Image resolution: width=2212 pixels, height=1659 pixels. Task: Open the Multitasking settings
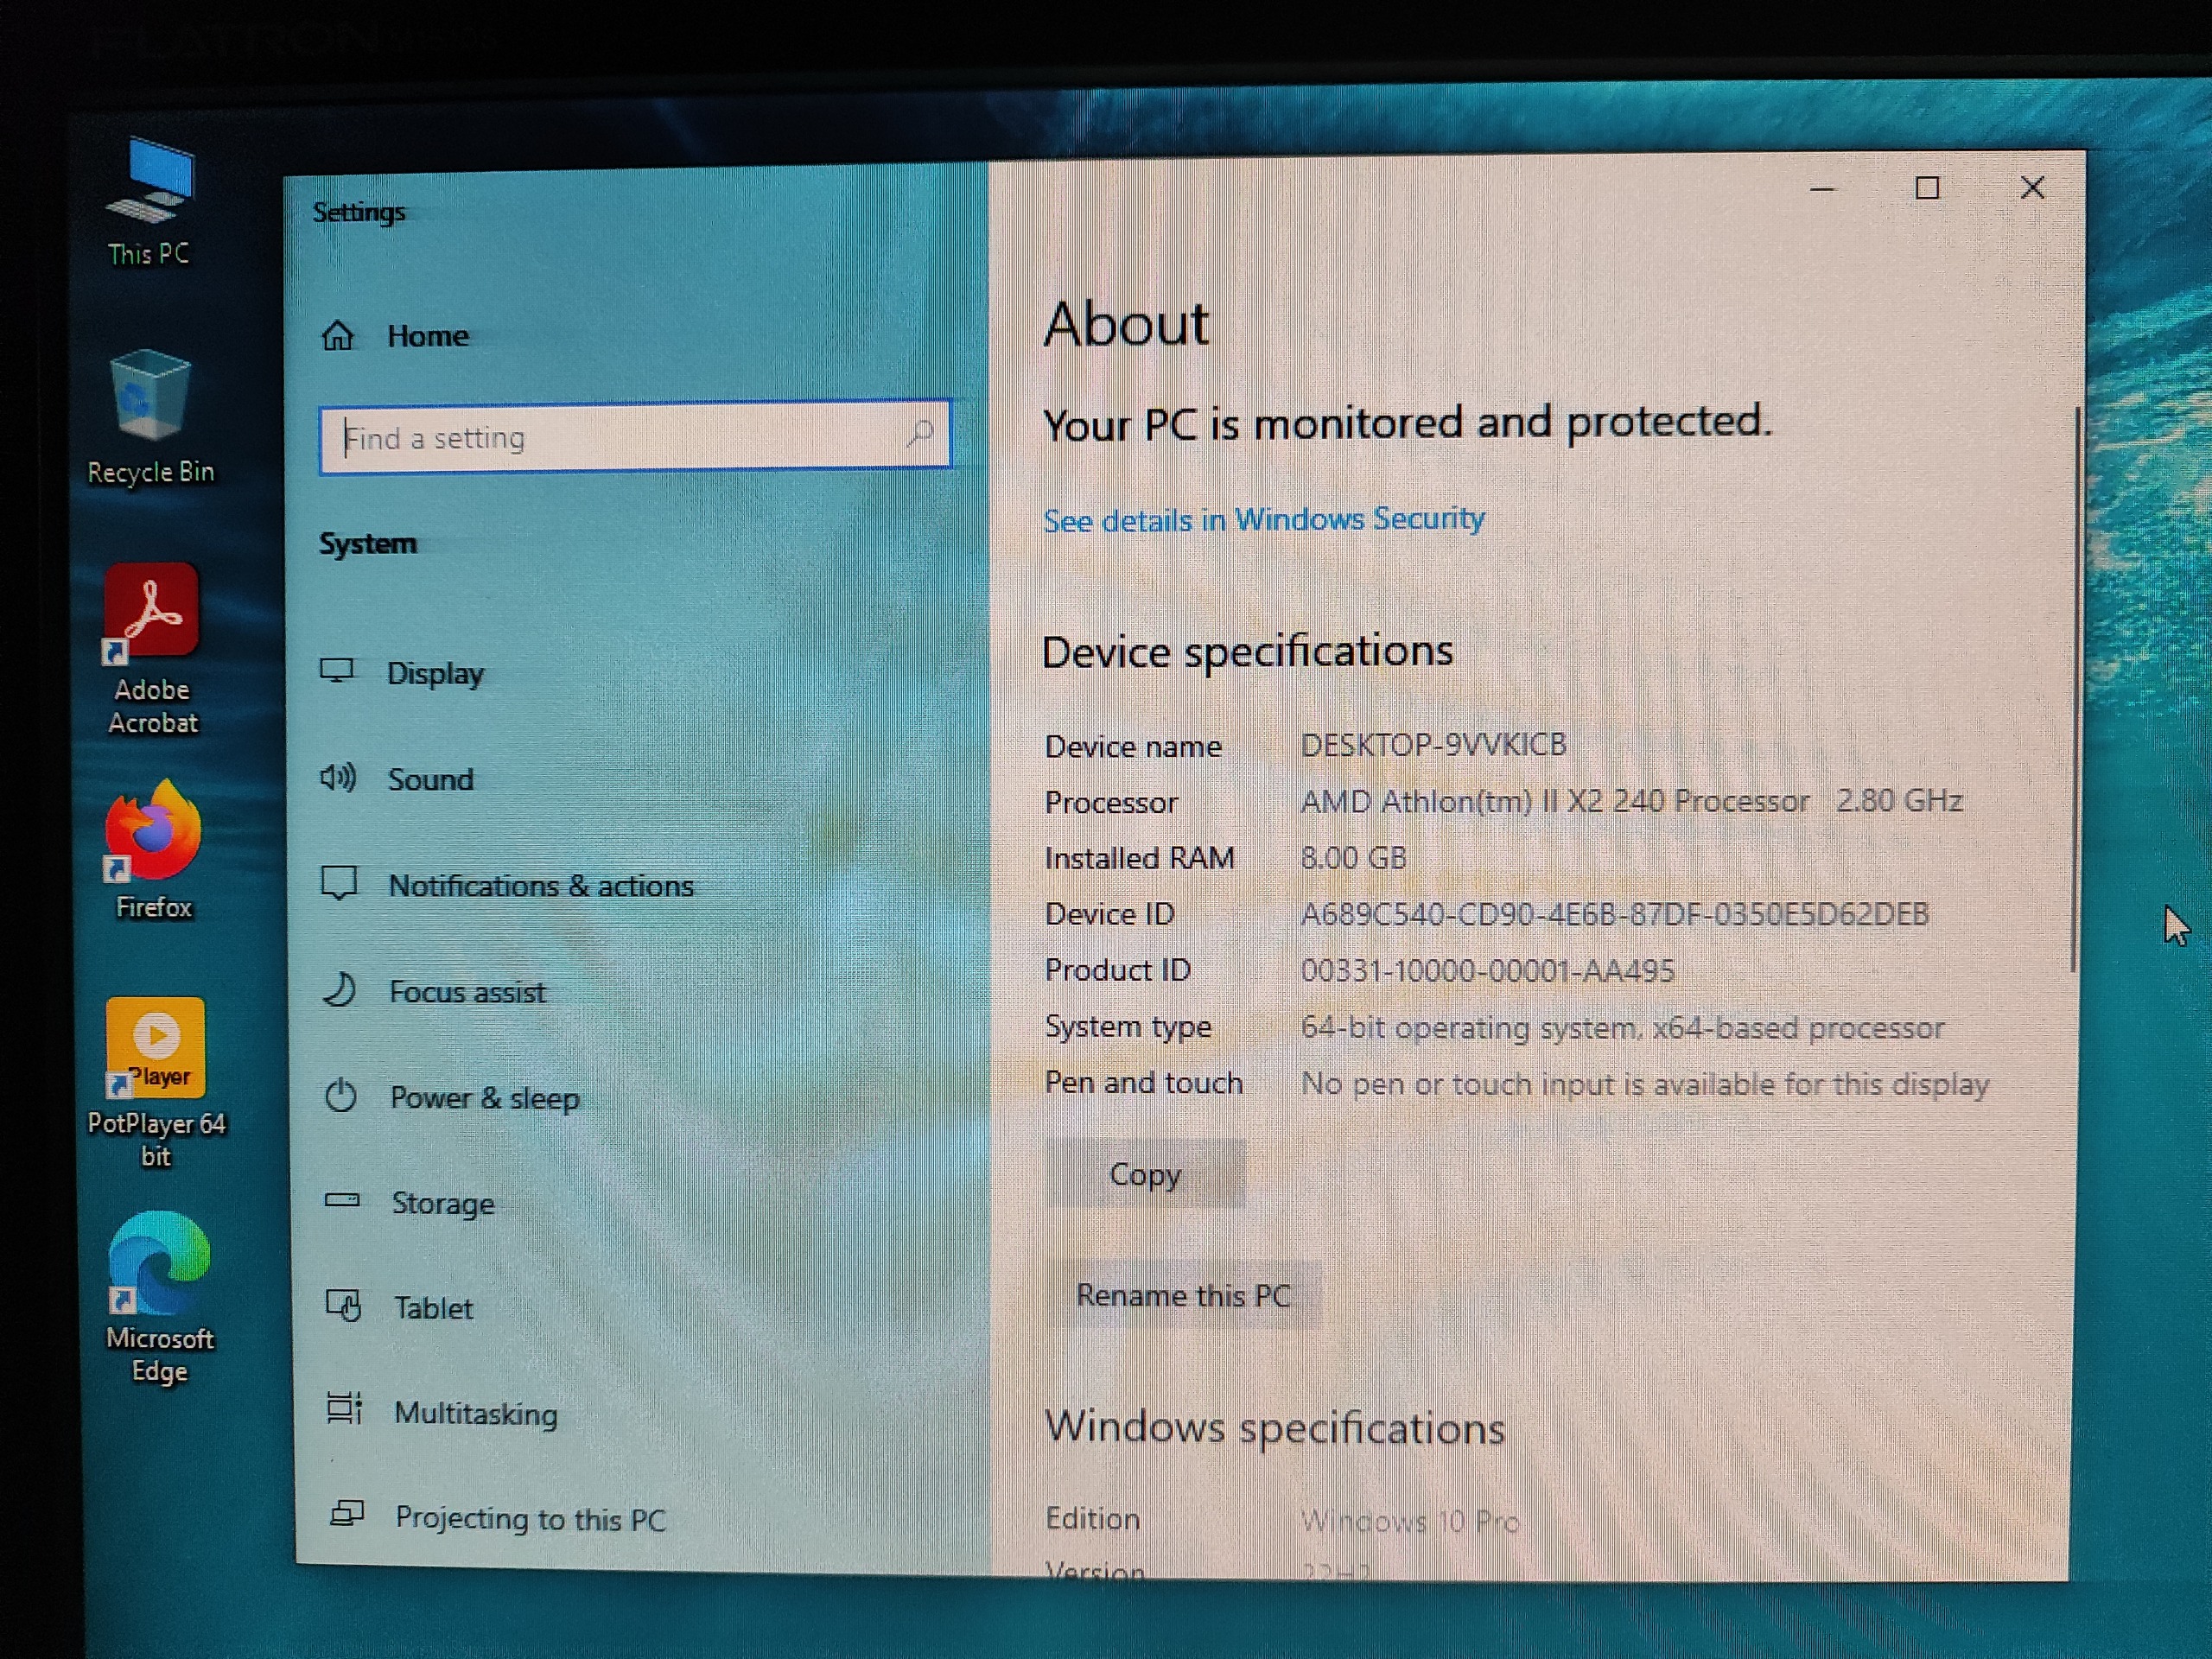coord(475,1413)
